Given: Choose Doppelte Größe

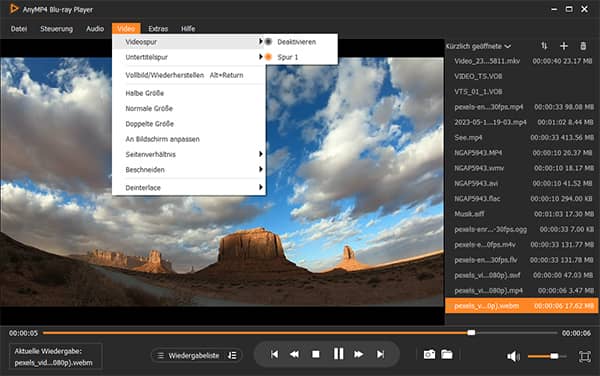Looking at the screenshot, I should pyautogui.click(x=188, y=124).
